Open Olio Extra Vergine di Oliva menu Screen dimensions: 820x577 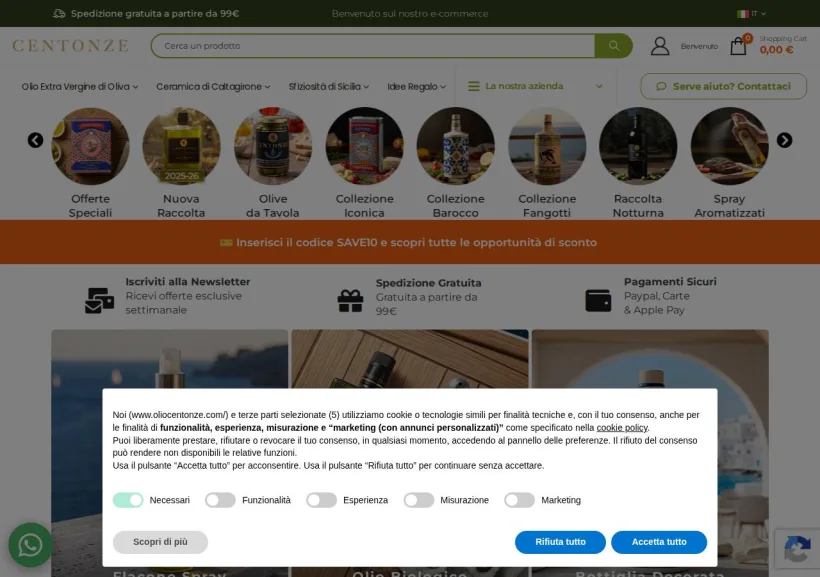tap(79, 87)
